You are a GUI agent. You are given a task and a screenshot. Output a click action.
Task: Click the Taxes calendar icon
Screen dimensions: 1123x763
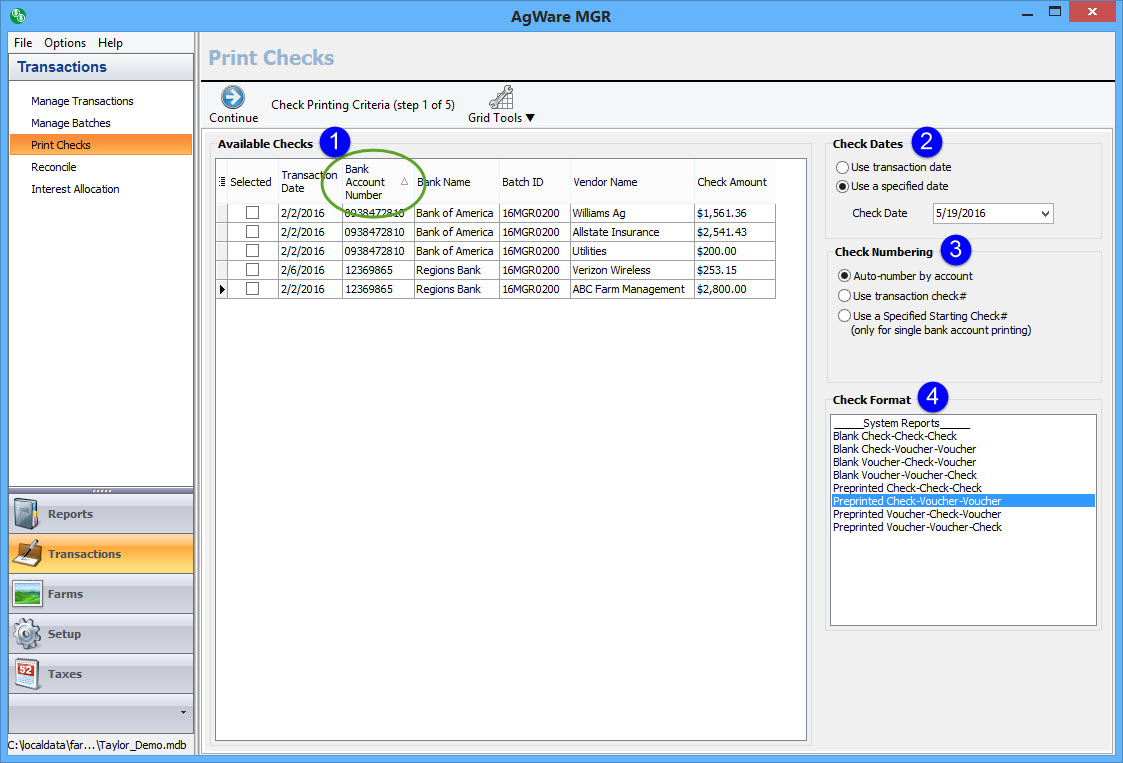point(27,674)
